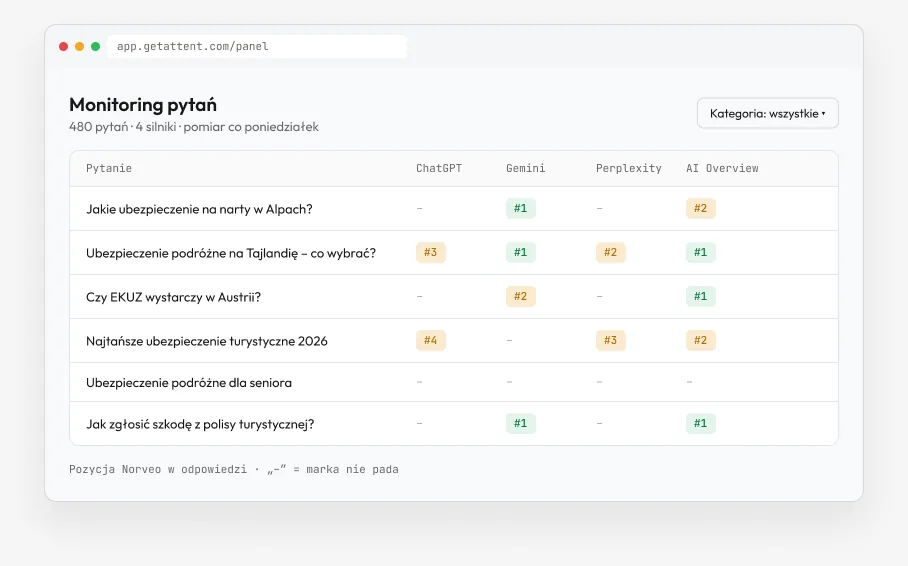
Task: Click the yellow minimize window dot
Action: pos(79,46)
